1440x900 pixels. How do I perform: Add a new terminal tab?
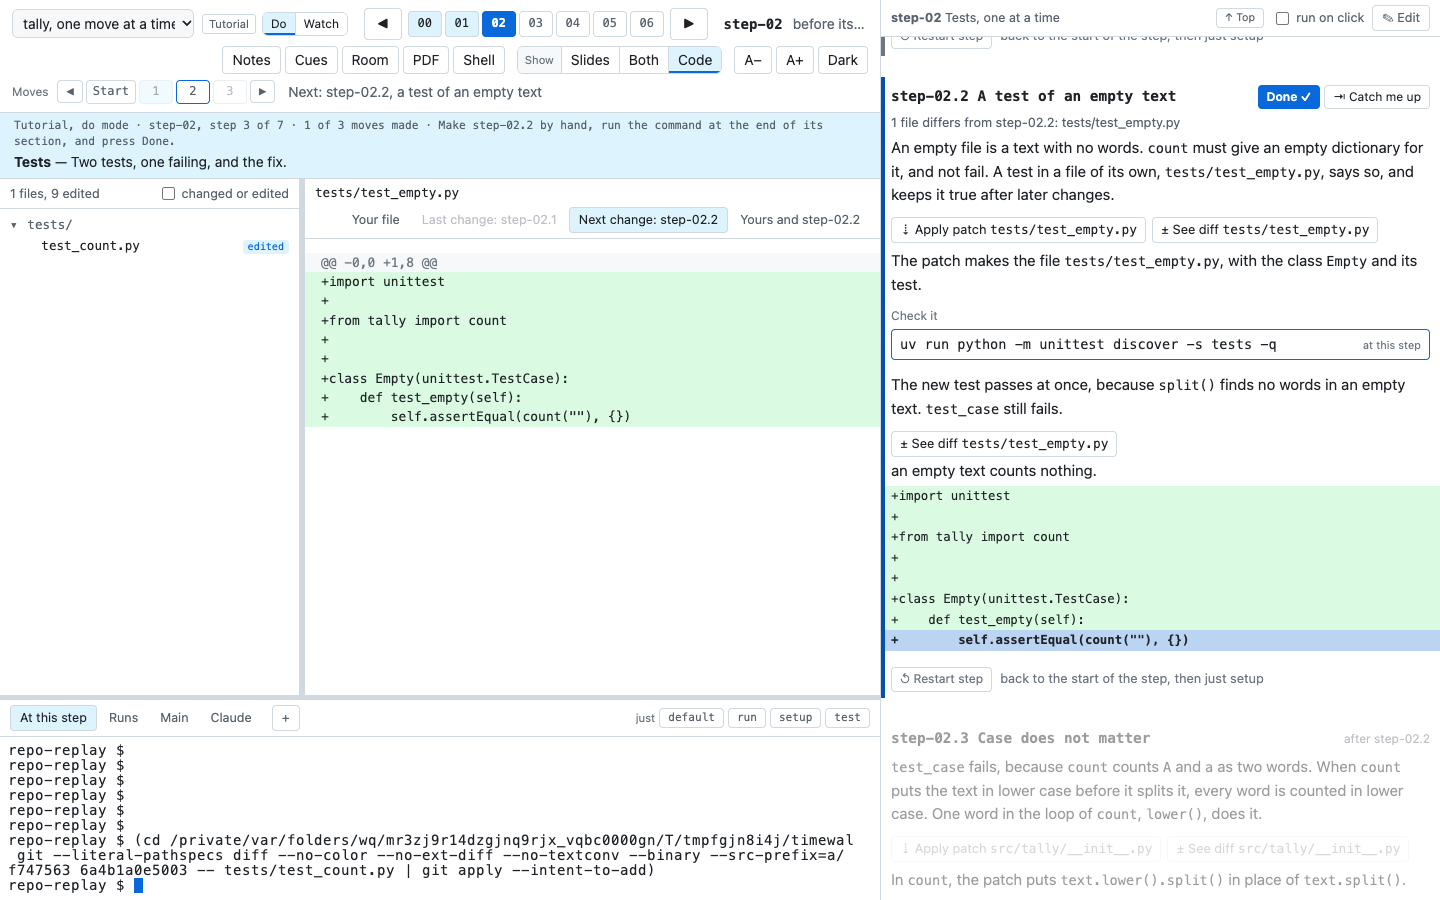tap(285, 718)
